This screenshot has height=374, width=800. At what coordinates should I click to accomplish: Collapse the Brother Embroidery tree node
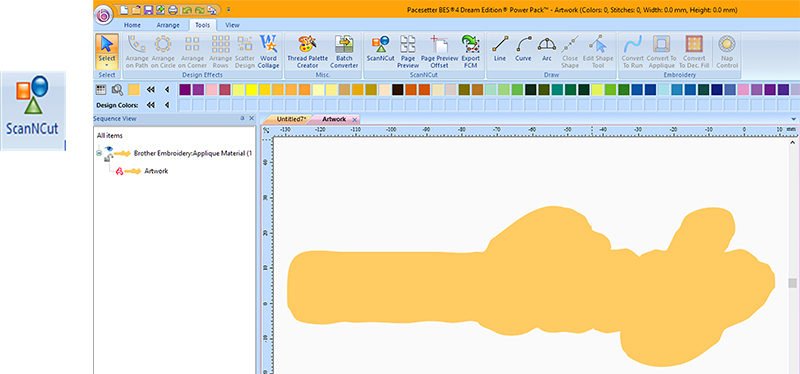point(98,153)
